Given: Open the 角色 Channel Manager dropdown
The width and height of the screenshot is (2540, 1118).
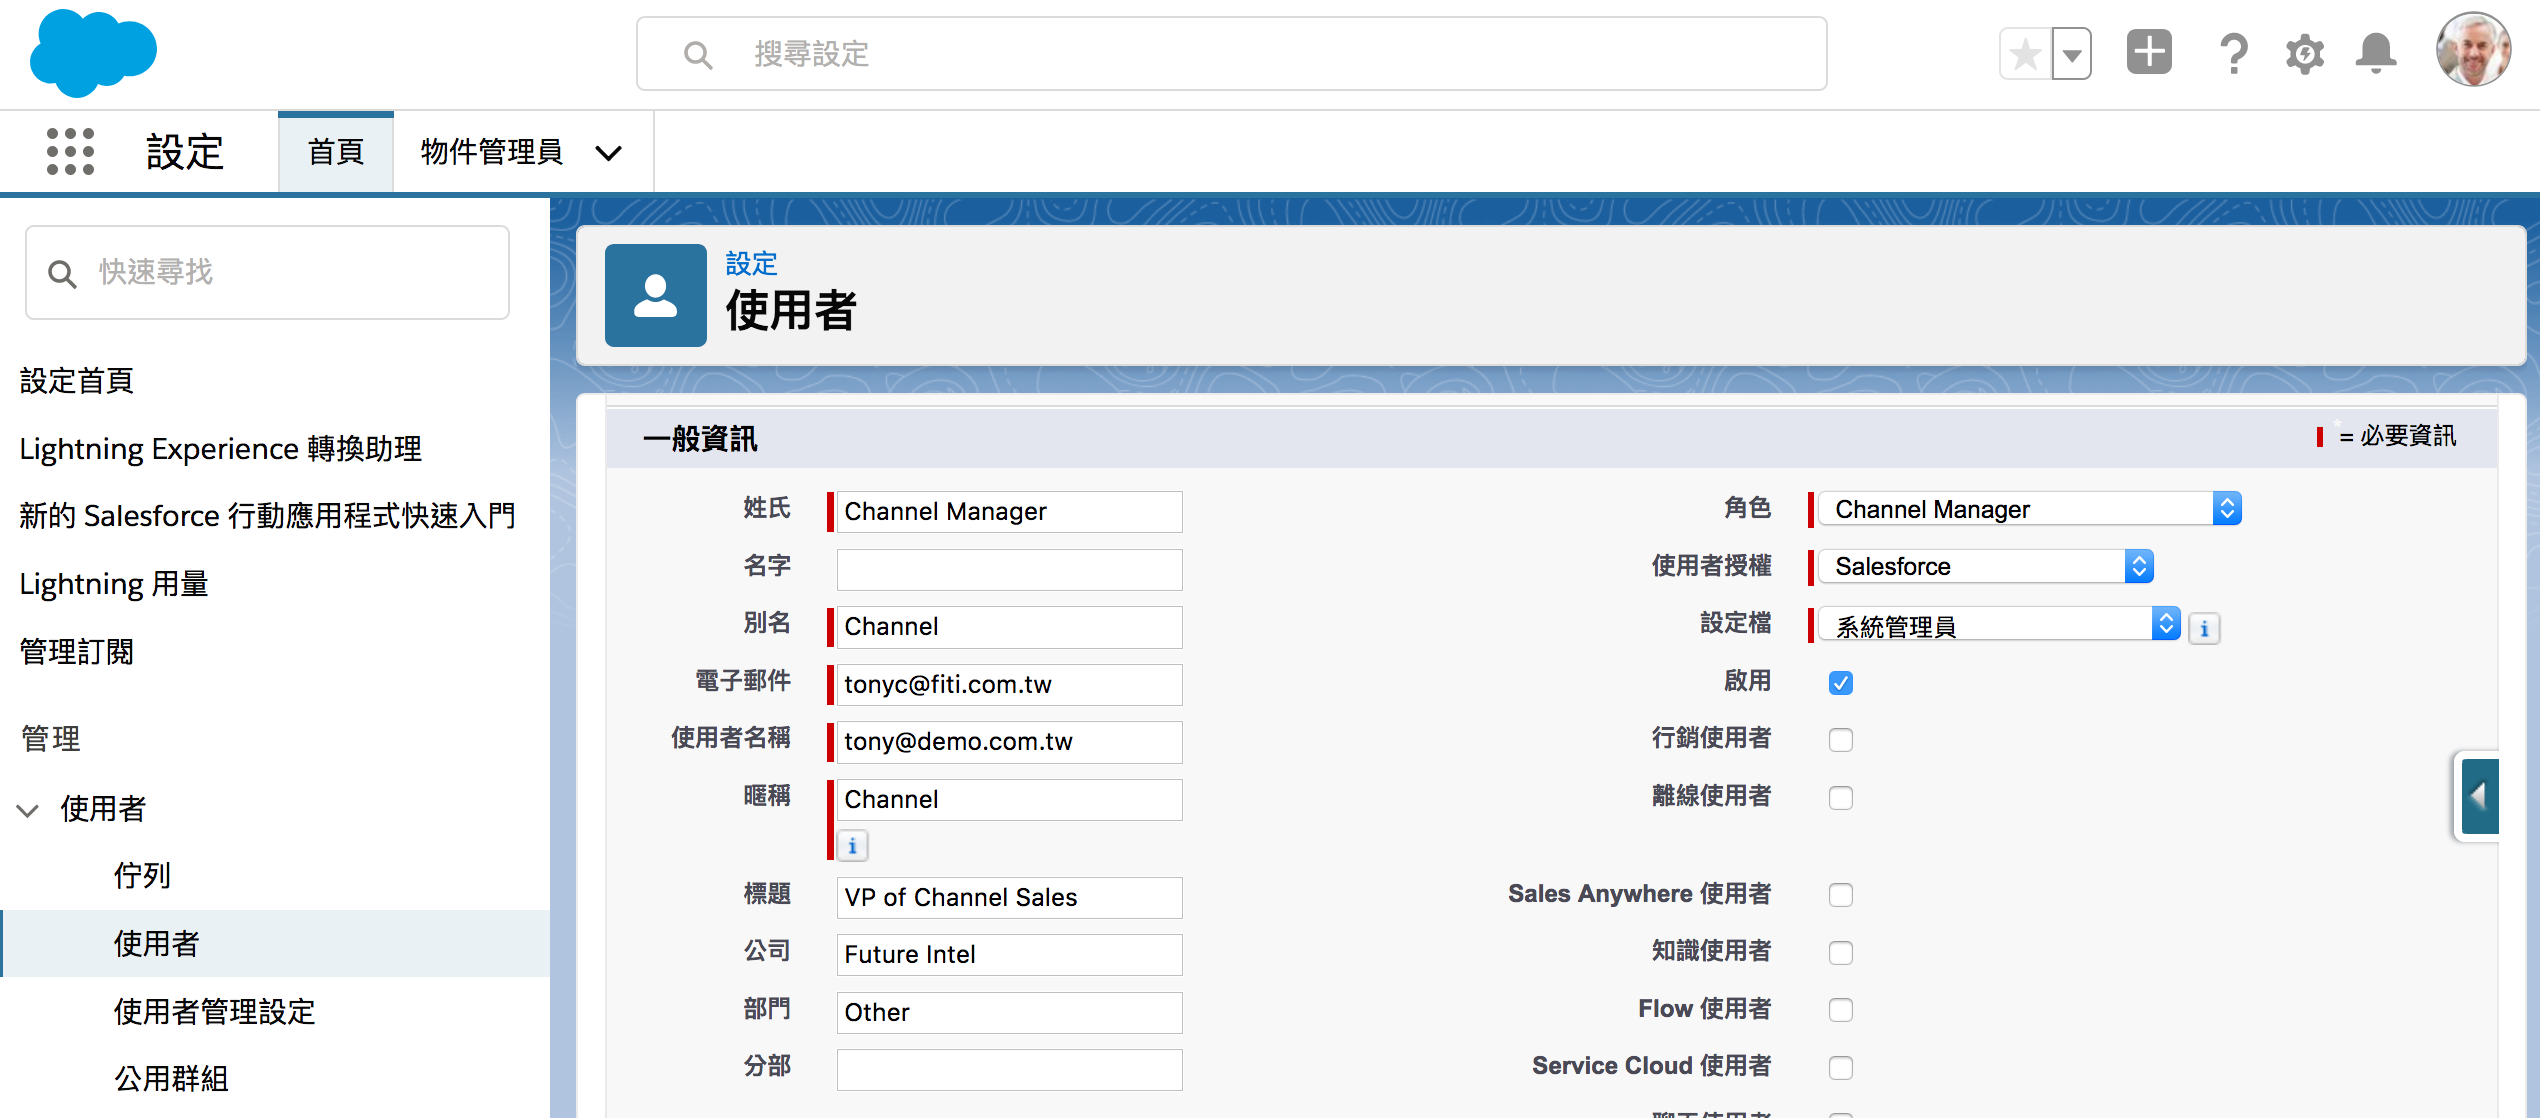Looking at the screenshot, I should [2226, 508].
